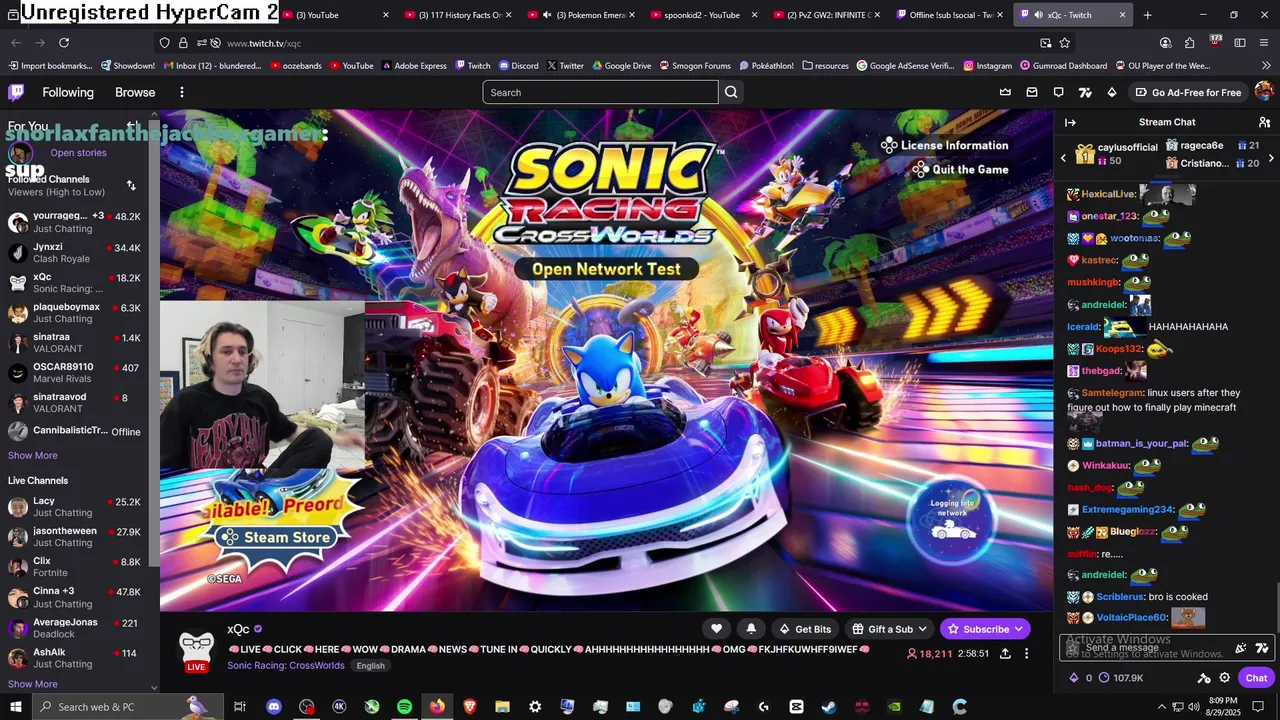
Task: Collapse the left For You sidebar
Action: pos(132,126)
